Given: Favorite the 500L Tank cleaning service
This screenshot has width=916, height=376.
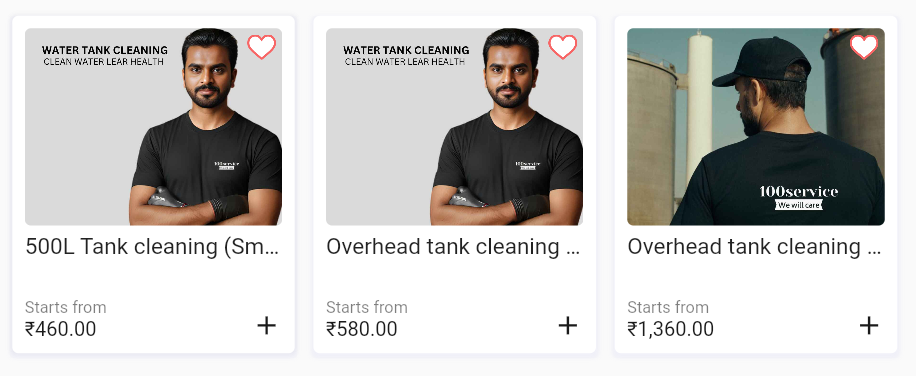Looking at the screenshot, I should click(261, 47).
